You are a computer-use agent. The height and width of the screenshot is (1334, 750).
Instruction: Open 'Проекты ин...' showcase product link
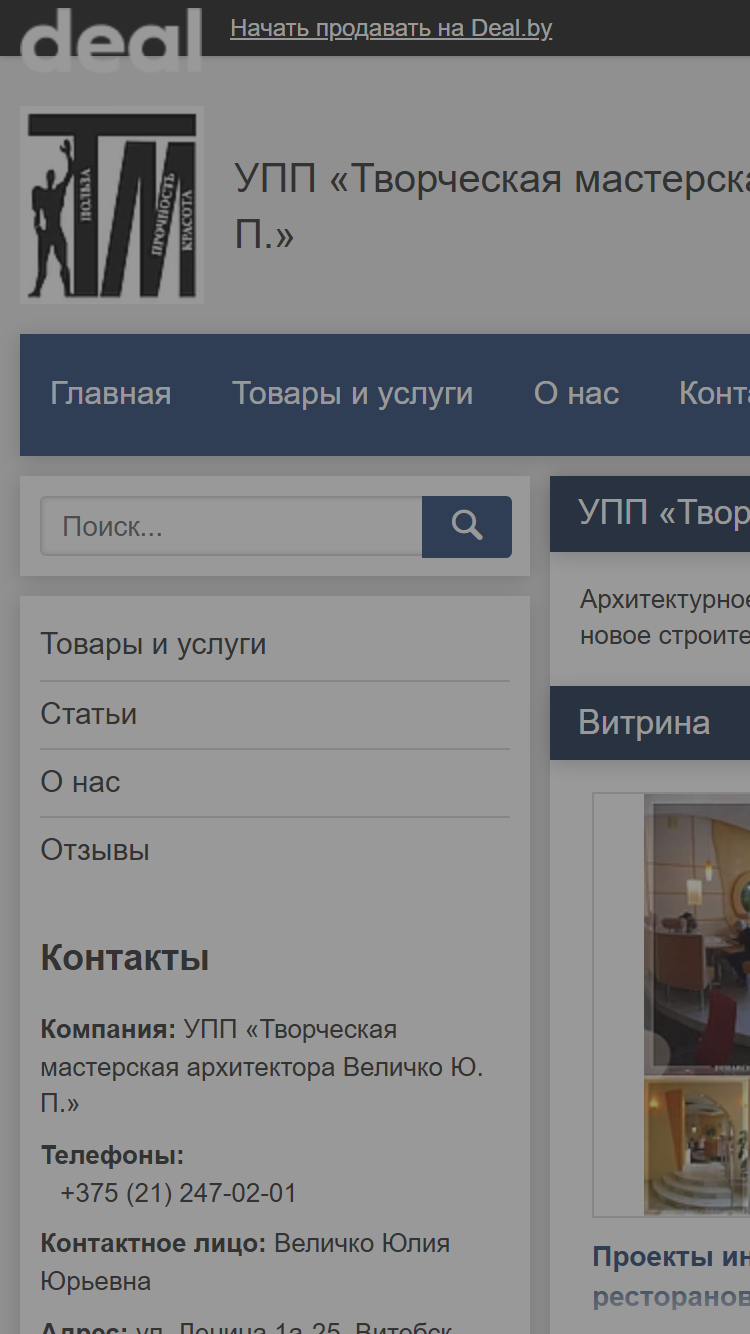[x=671, y=1276]
